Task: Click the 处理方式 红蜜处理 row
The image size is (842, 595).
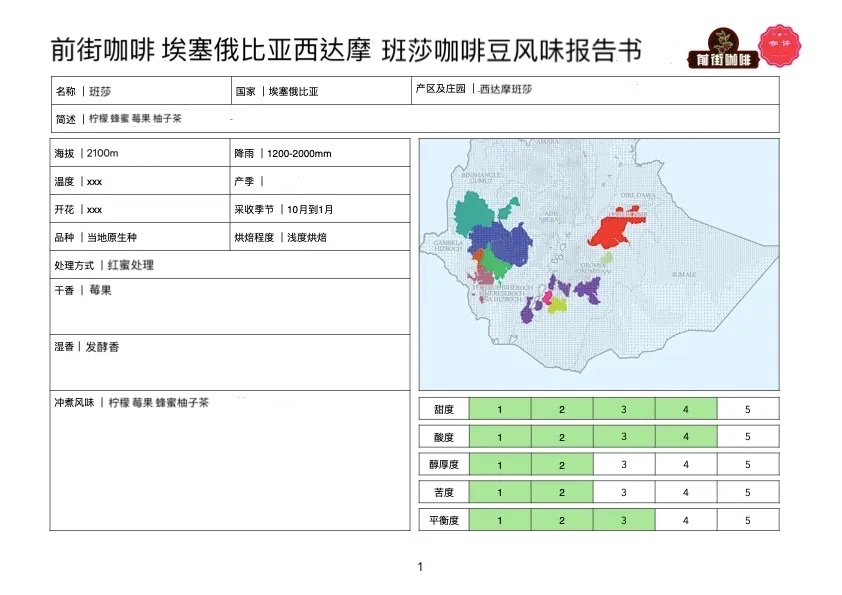Action: click(230, 265)
